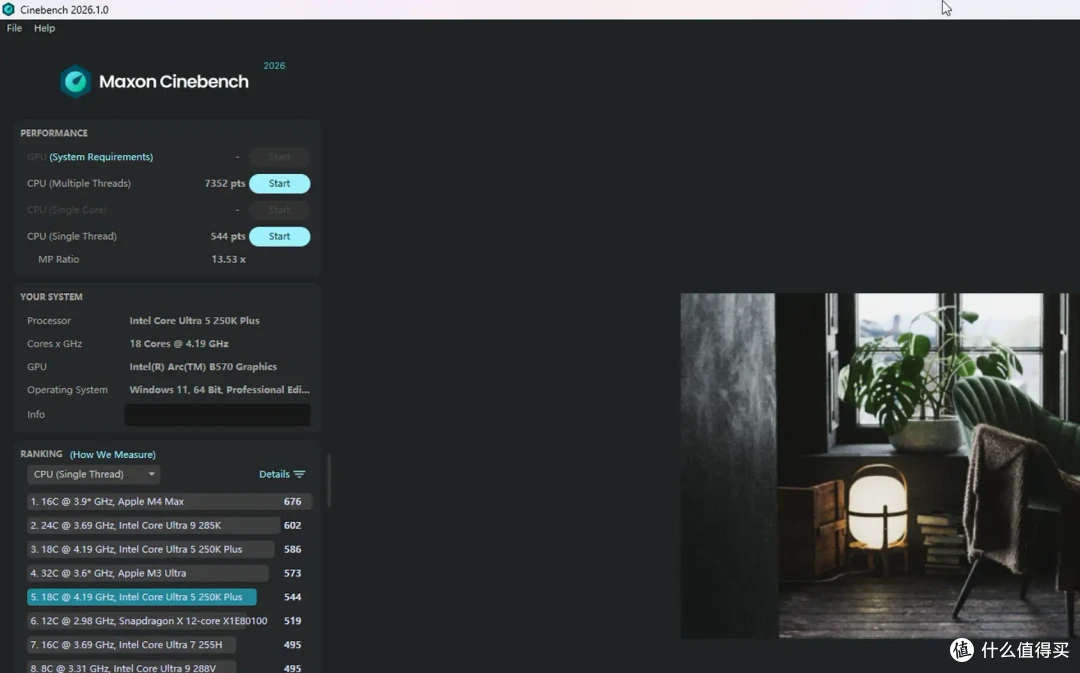
Task: Open the How We Measure link
Action: pos(113,455)
